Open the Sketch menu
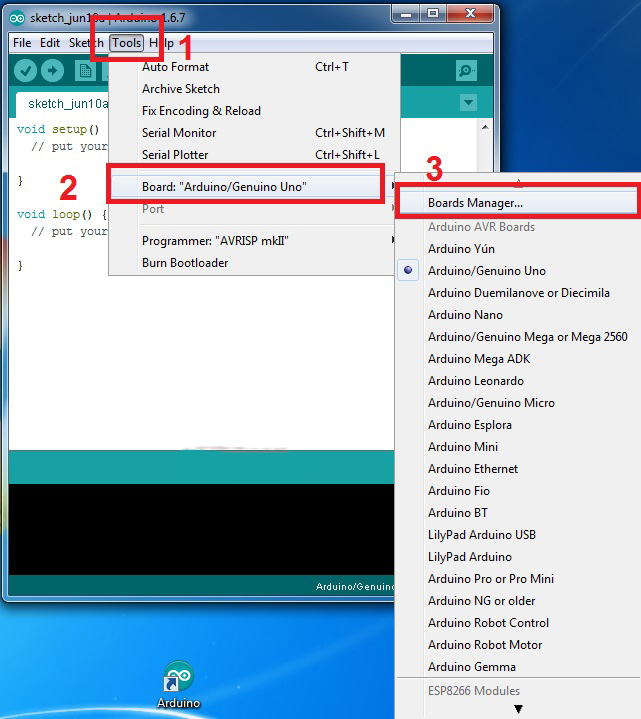Image resolution: width=641 pixels, height=719 pixels. pos(86,43)
